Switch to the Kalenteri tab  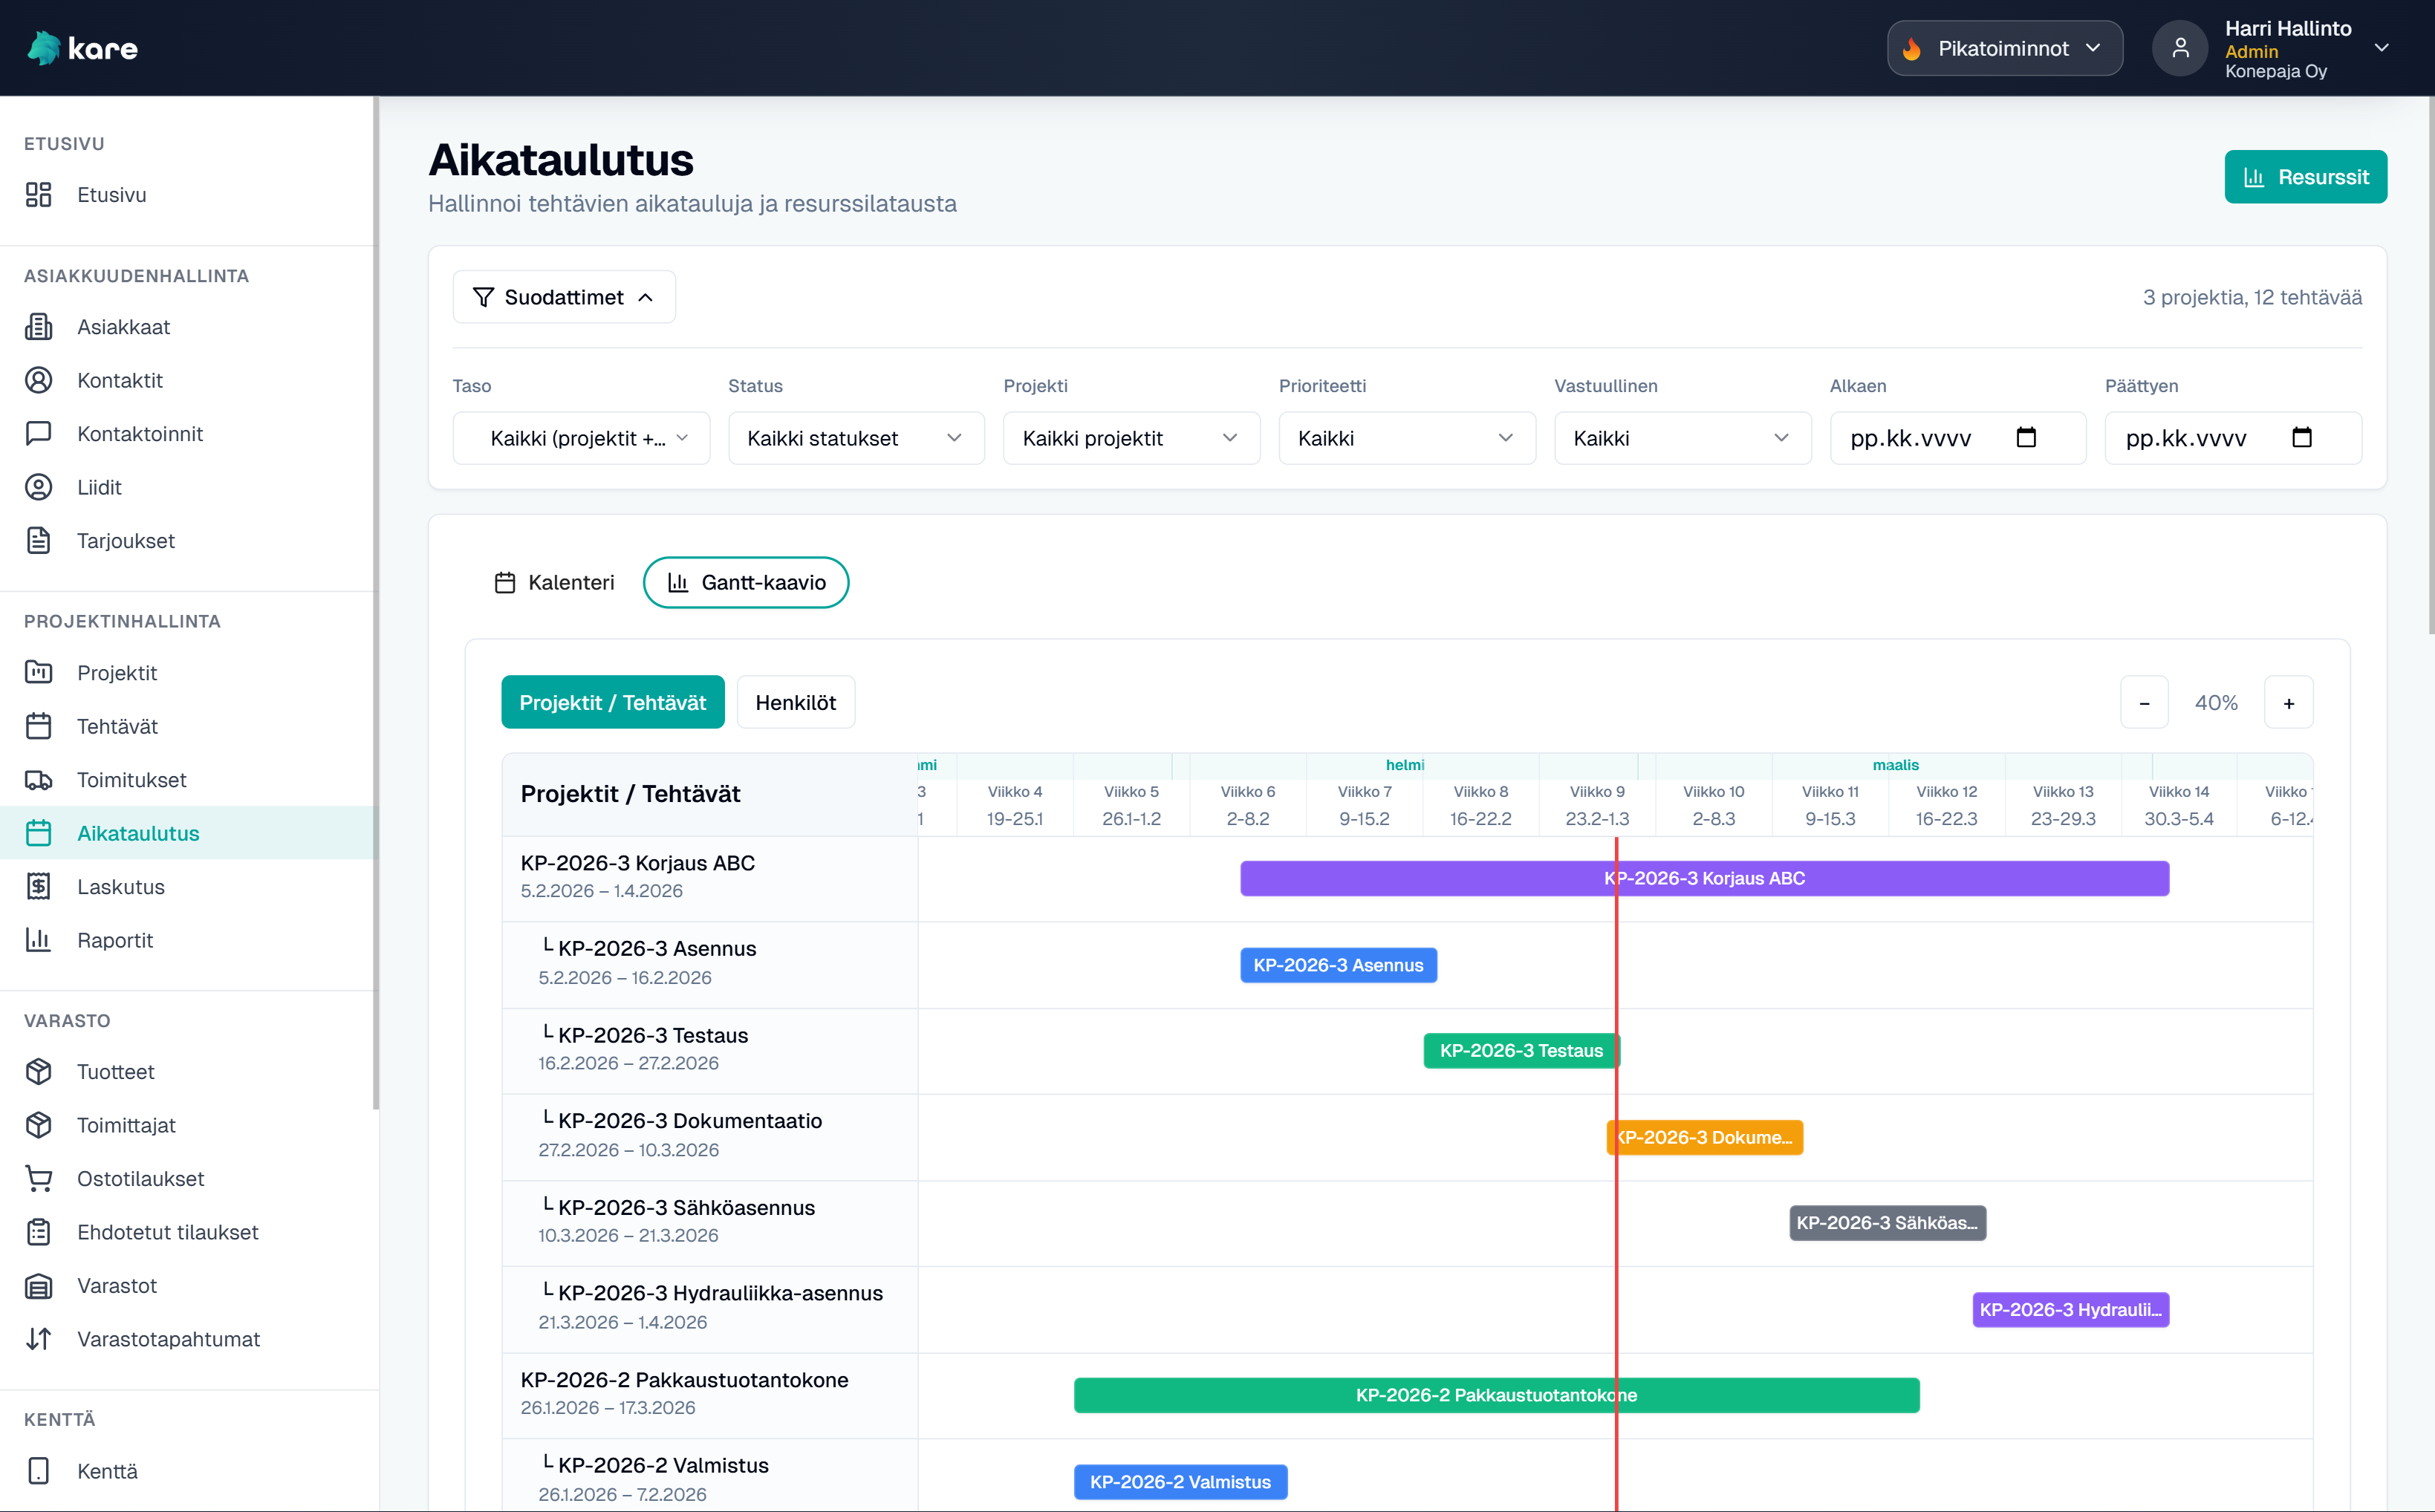pyautogui.click(x=555, y=583)
